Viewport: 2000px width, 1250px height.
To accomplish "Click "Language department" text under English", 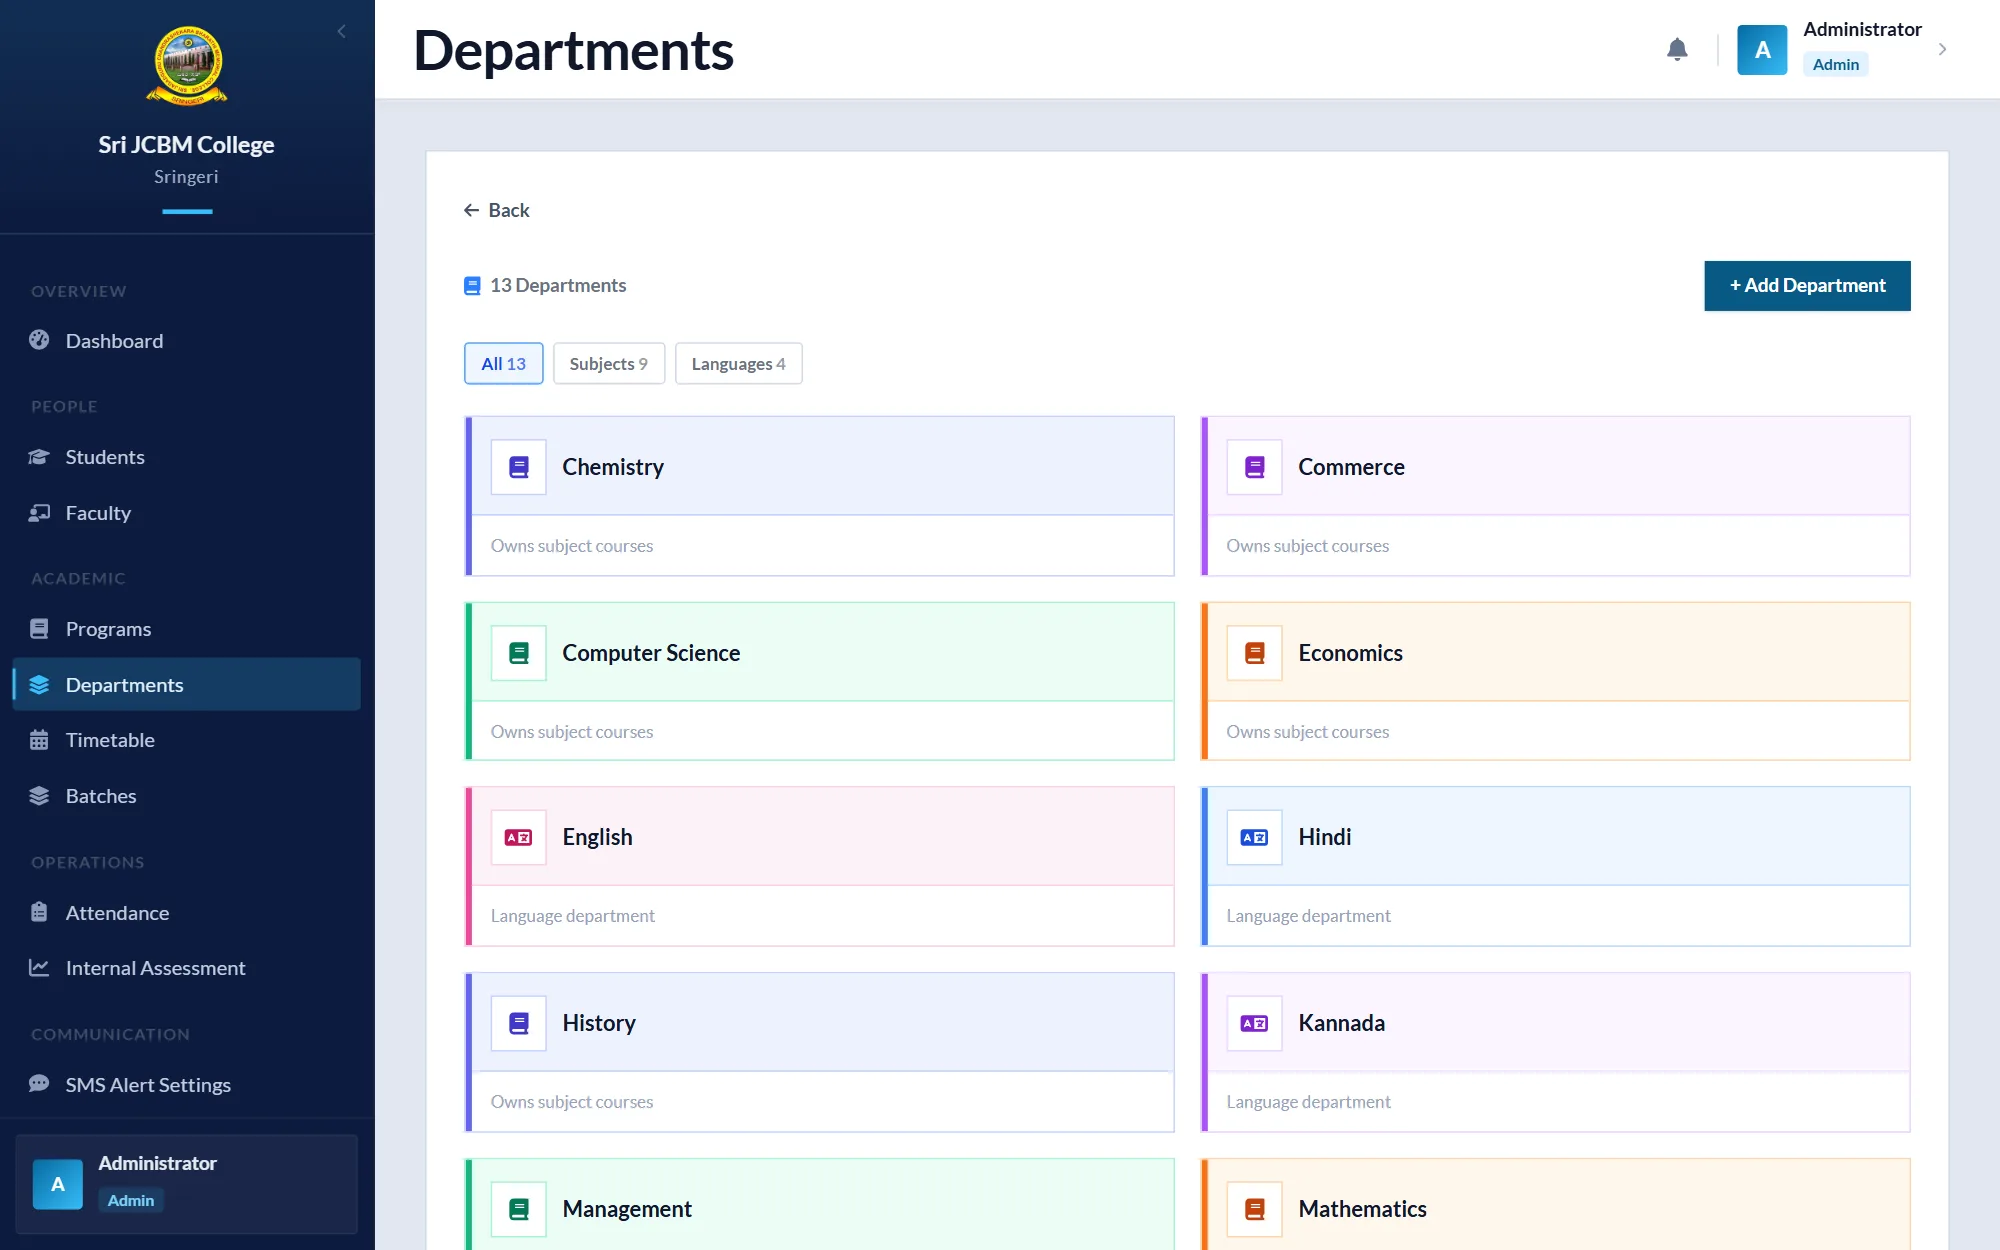I will 572,916.
